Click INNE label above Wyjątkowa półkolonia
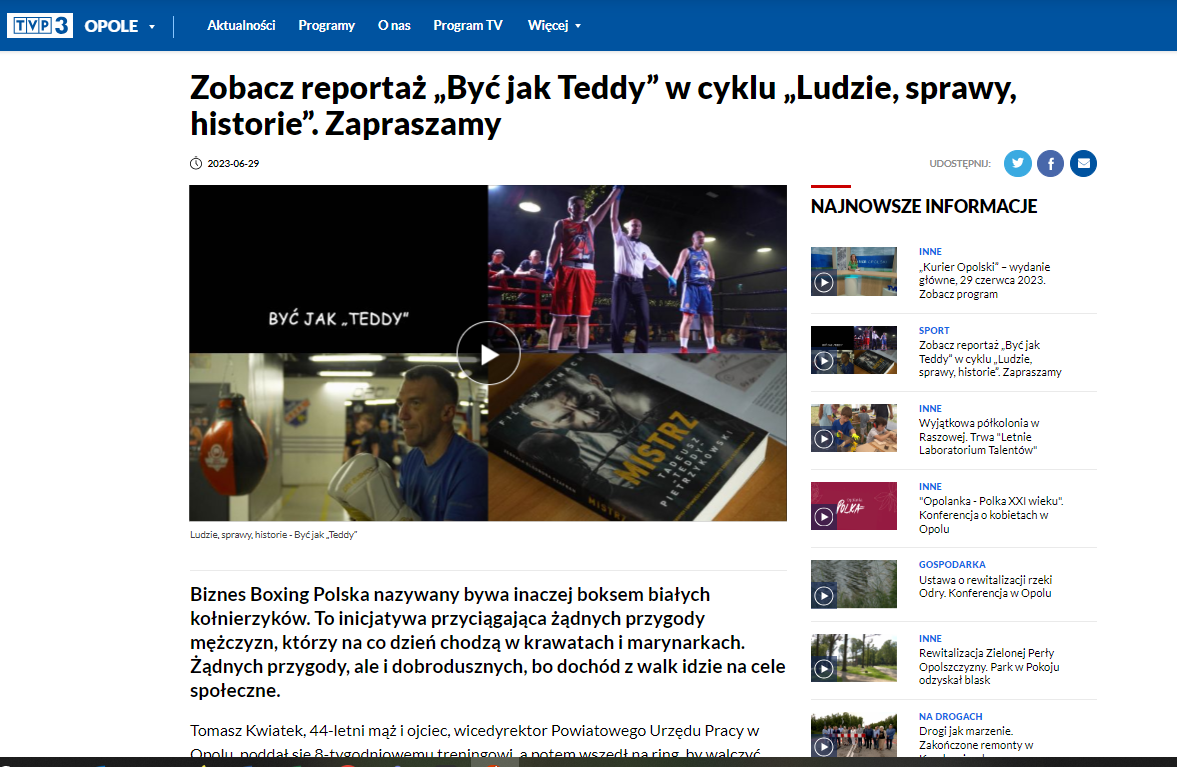 tap(930, 408)
